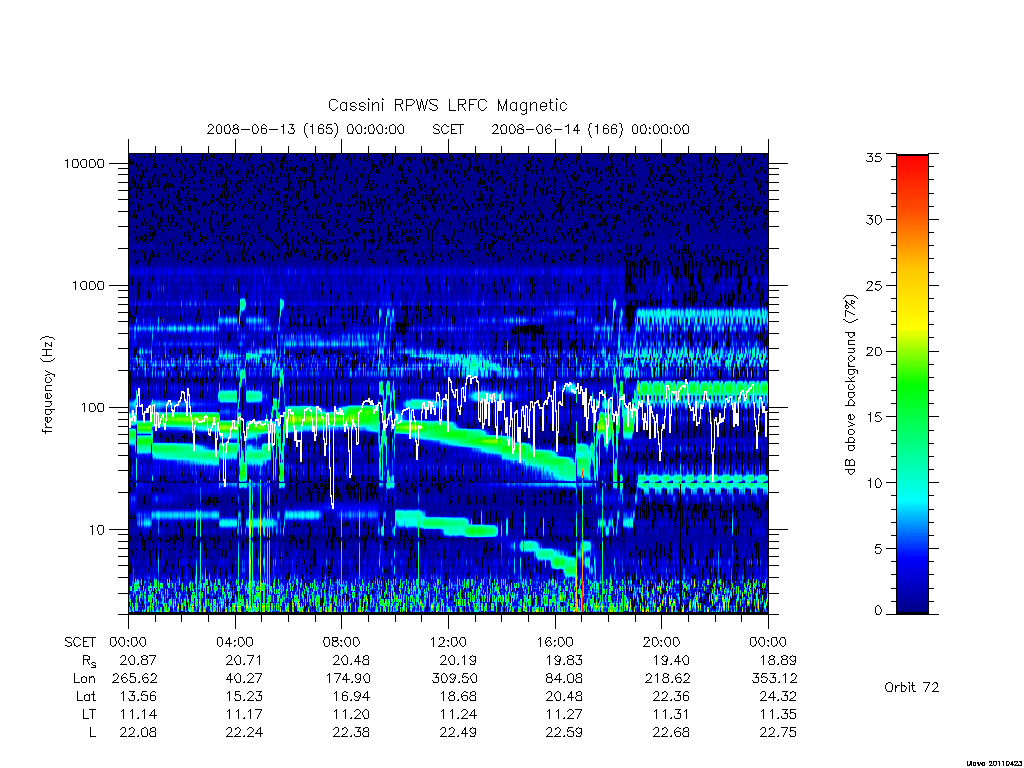1024x768 pixels.
Task: Click the L value 22.75
Action: tap(778, 732)
